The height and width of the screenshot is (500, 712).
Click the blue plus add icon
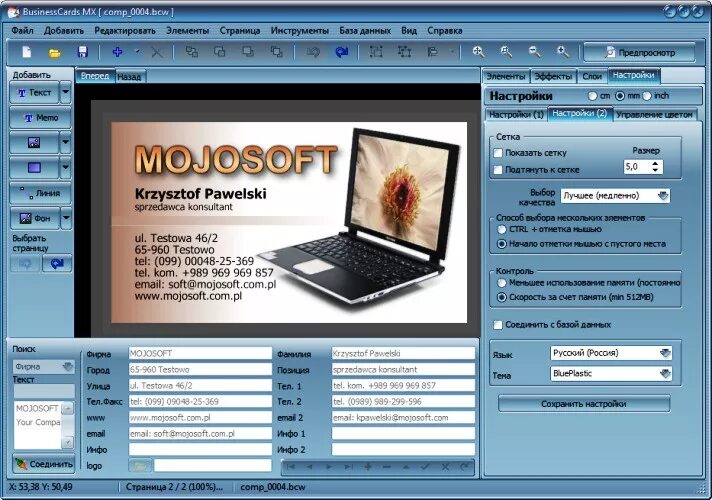point(118,52)
